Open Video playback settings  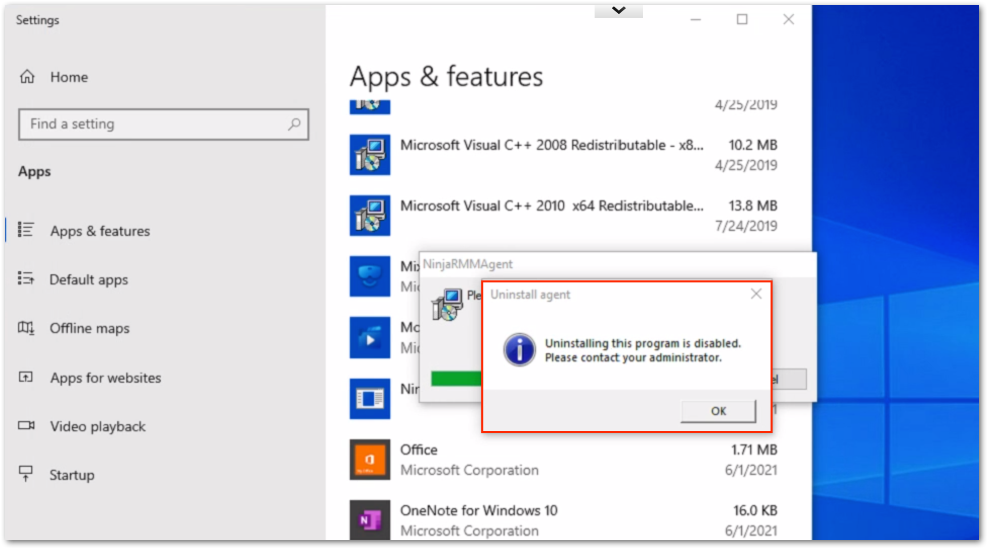97,426
